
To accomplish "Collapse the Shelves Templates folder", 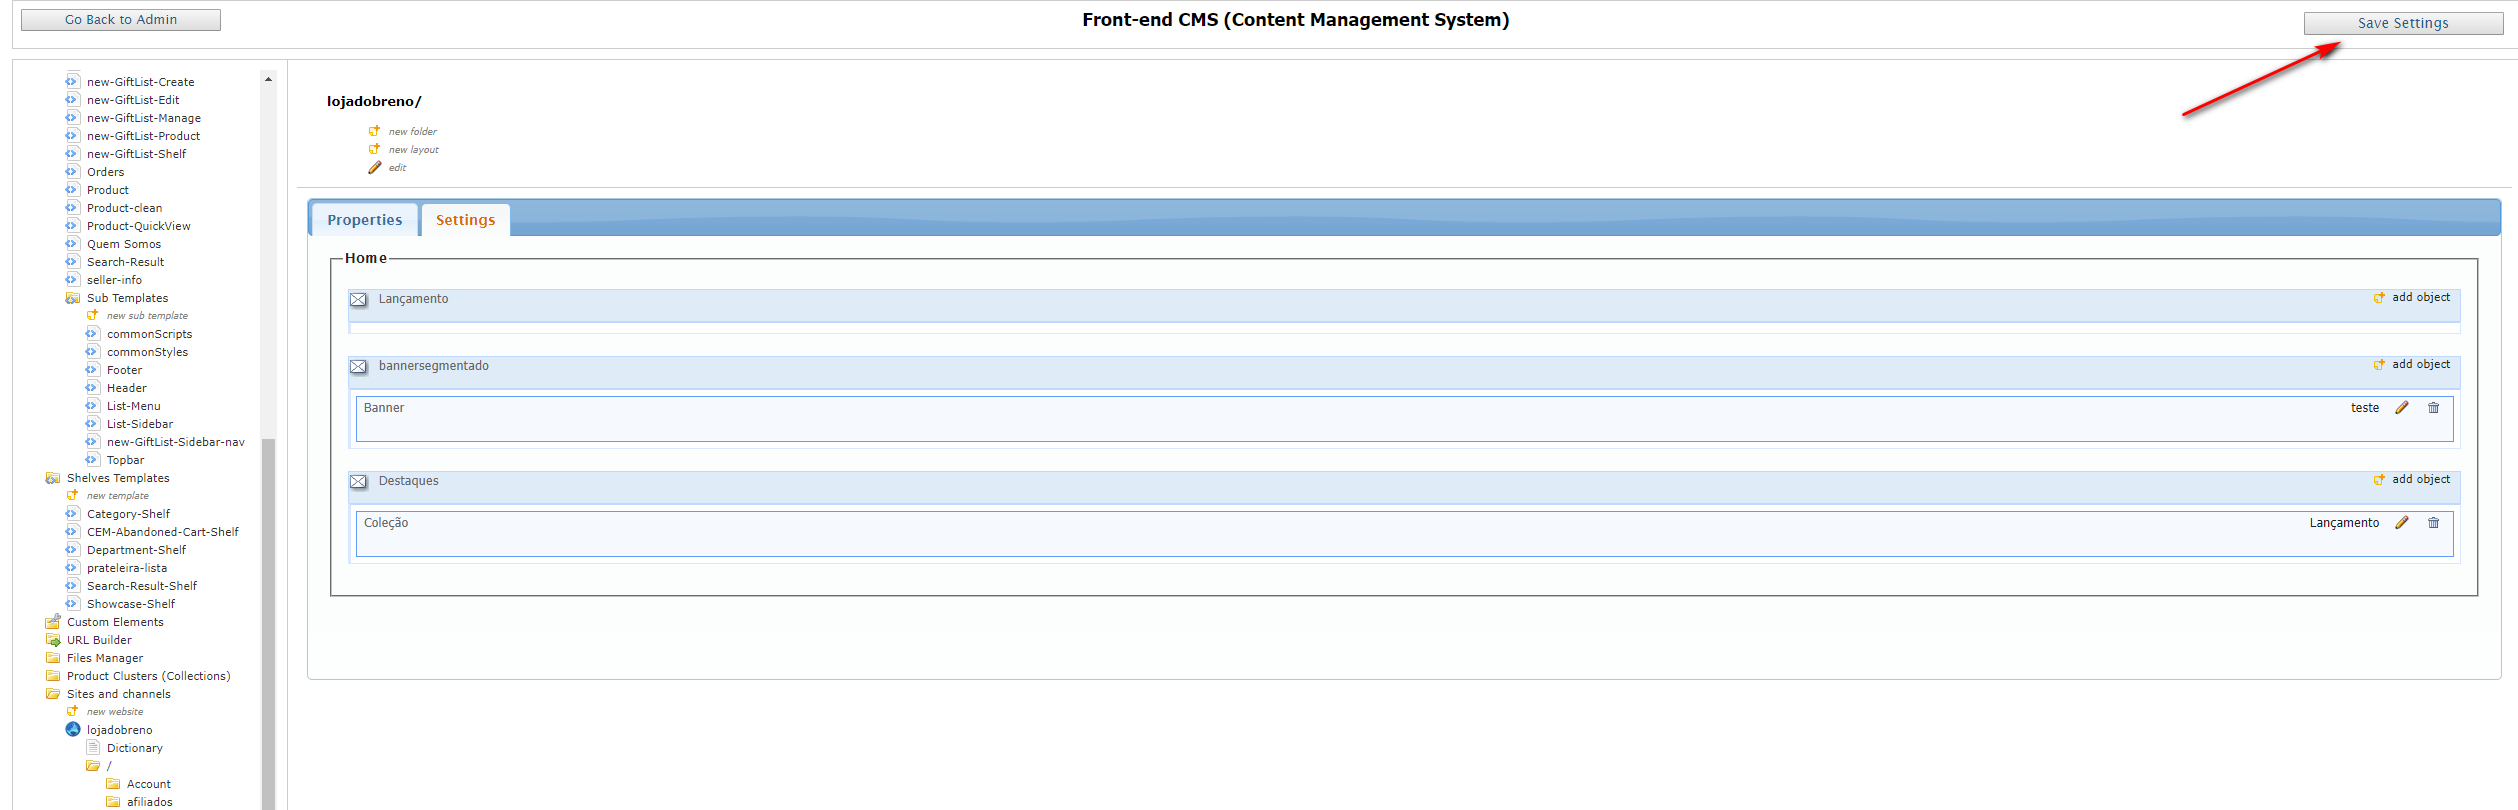I will 52,478.
